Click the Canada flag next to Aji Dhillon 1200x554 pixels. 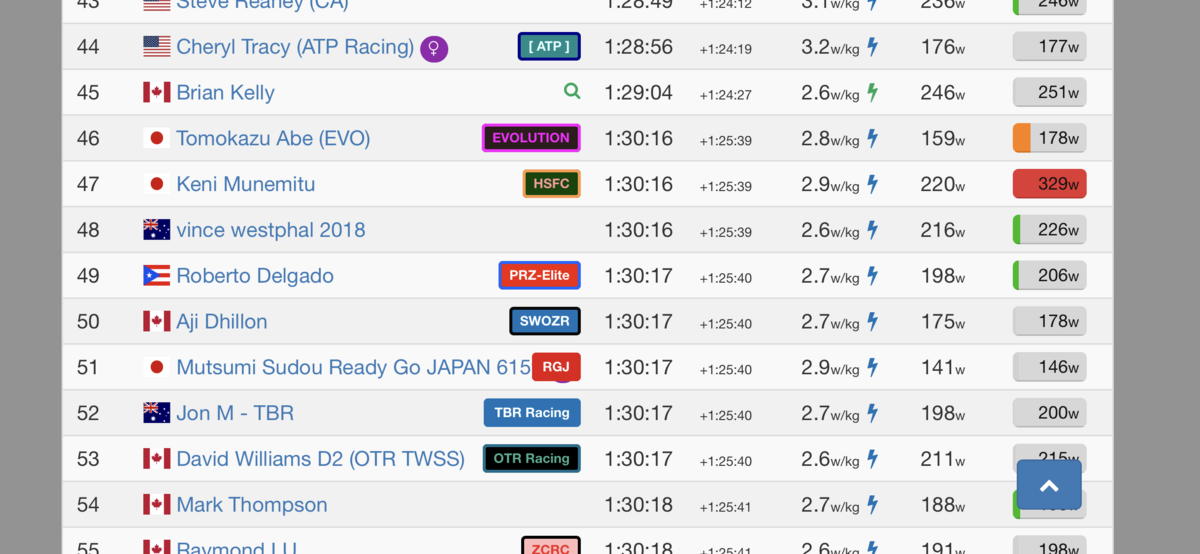click(157, 321)
